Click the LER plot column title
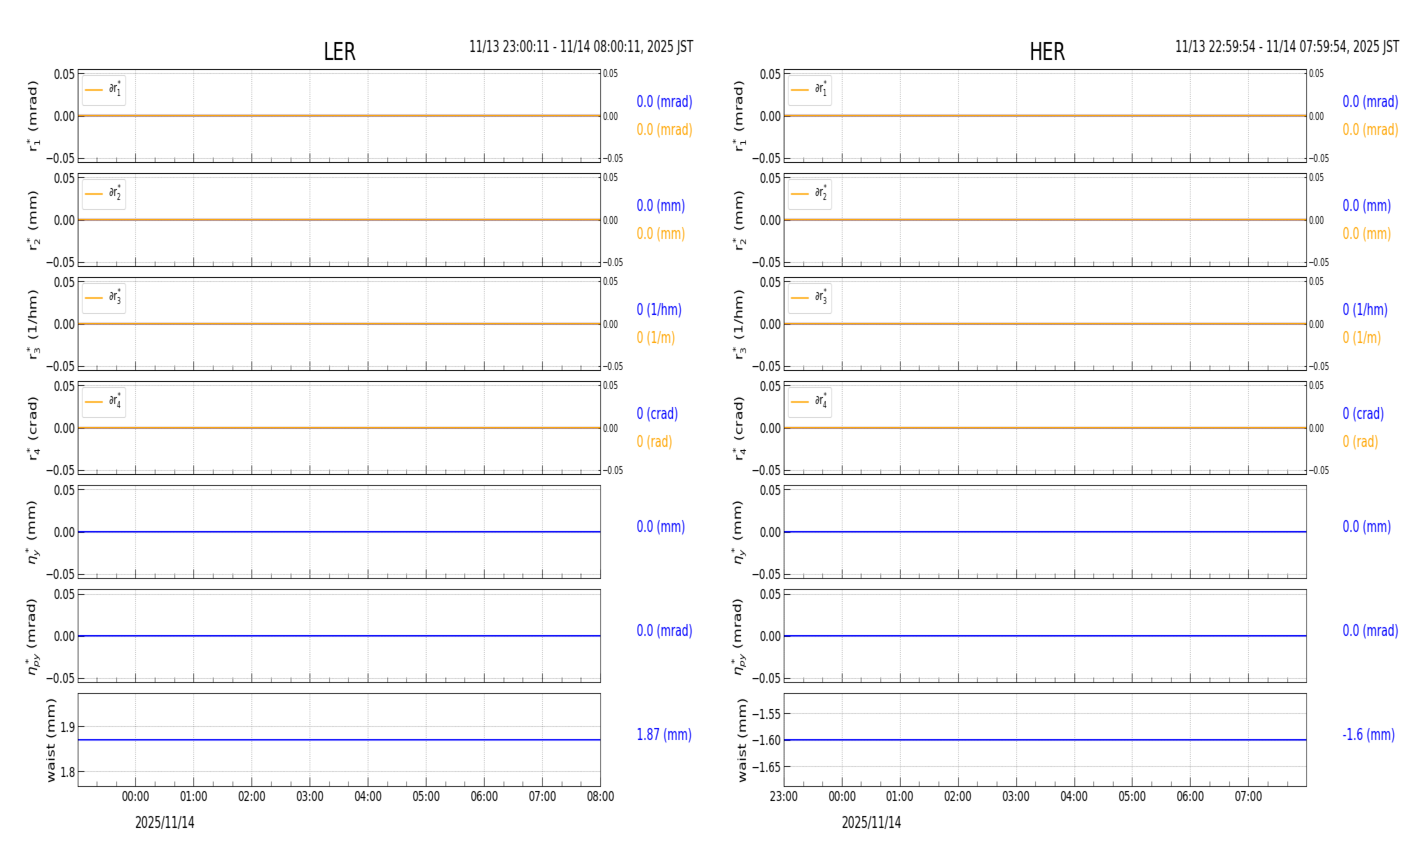1412x864 pixels. (339, 52)
